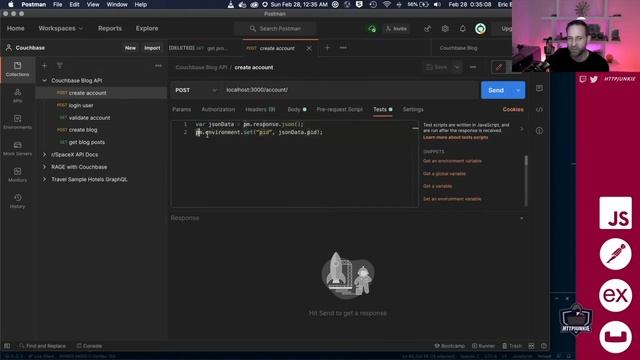
Task: Open the Monitors sidebar panel
Action: click(17, 175)
